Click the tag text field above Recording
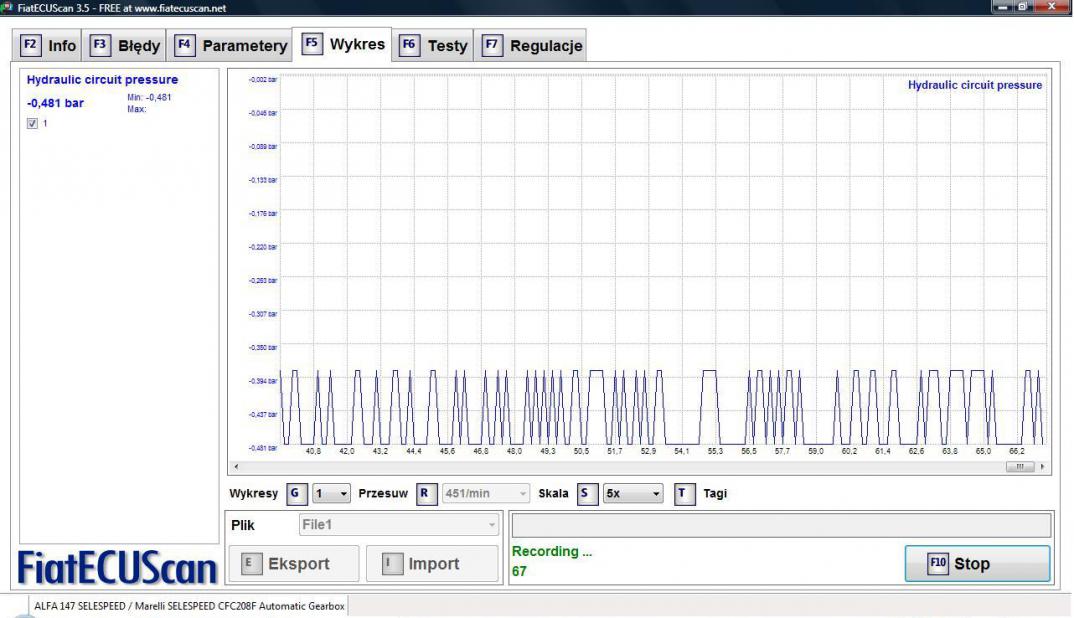This screenshot has height=618, width=1074. [x=781, y=525]
